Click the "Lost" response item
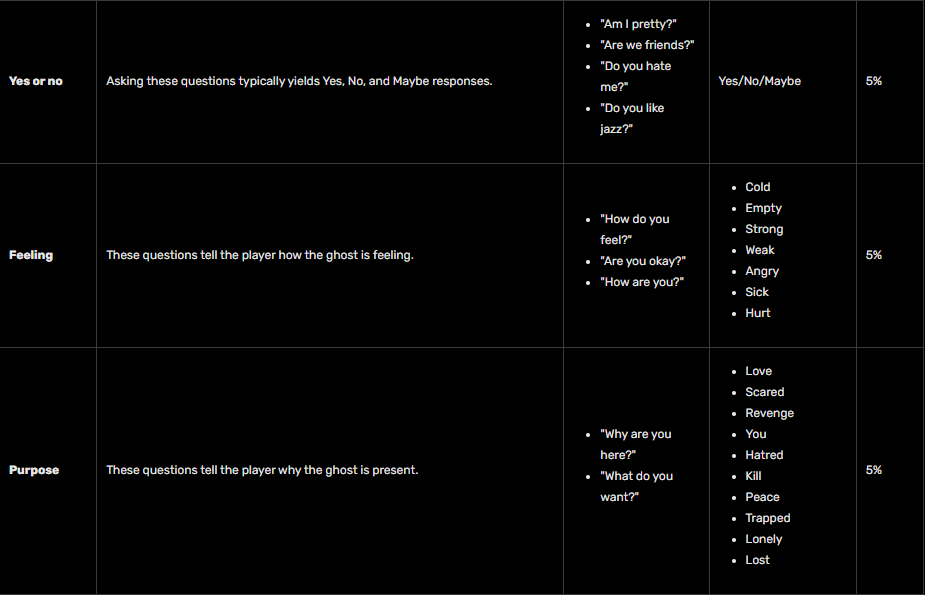The height and width of the screenshot is (595, 925). [x=758, y=560]
